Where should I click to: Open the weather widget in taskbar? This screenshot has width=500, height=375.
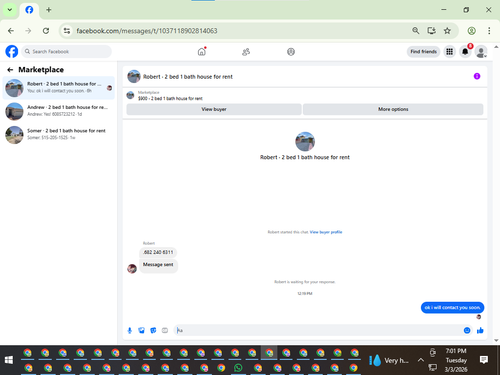tap(389, 360)
